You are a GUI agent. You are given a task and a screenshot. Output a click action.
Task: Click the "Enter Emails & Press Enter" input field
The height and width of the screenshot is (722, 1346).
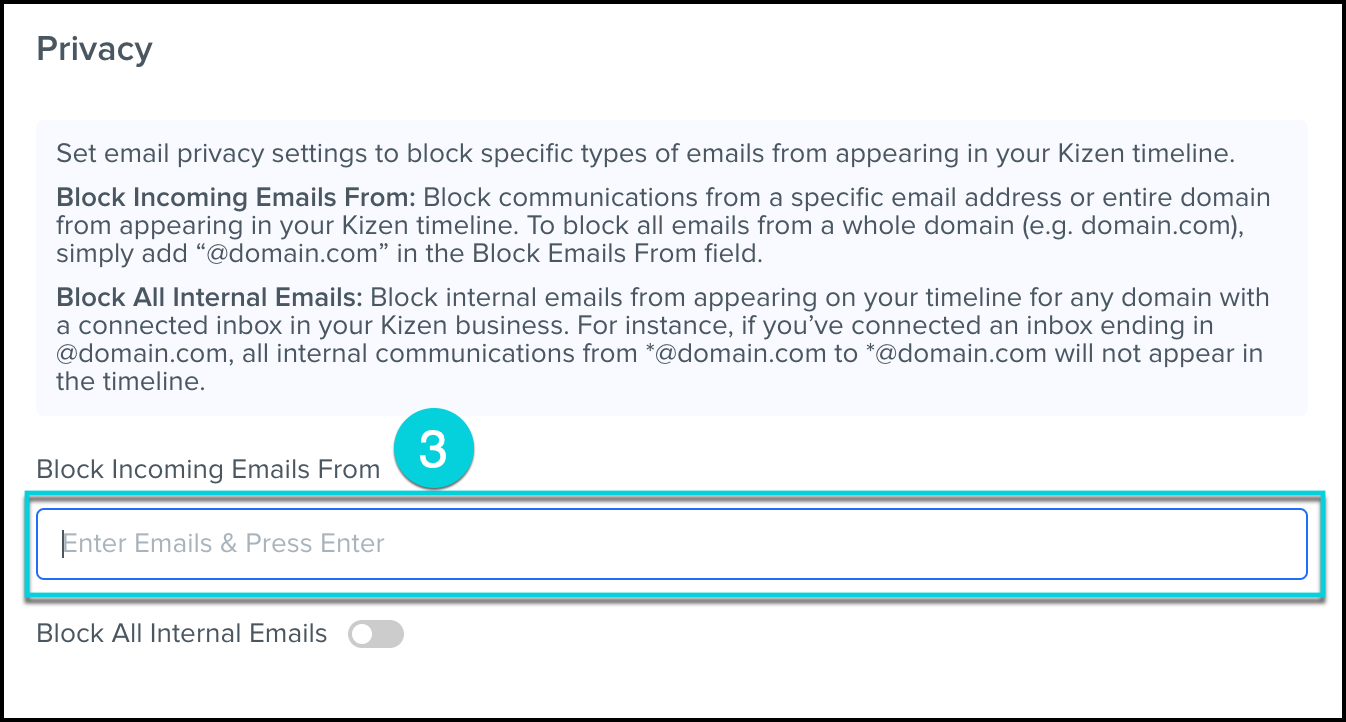click(x=670, y=544)
